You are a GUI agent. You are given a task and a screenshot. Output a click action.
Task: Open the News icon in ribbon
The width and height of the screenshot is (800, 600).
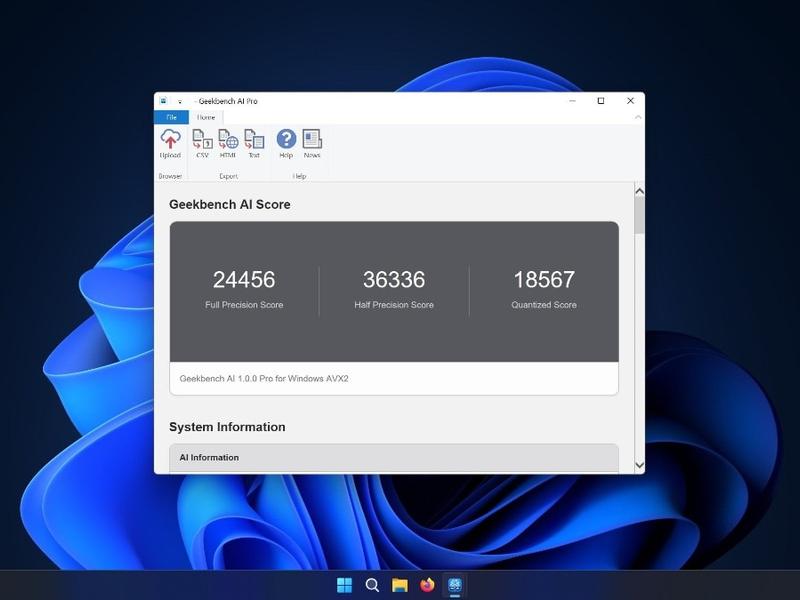(312, 144)
